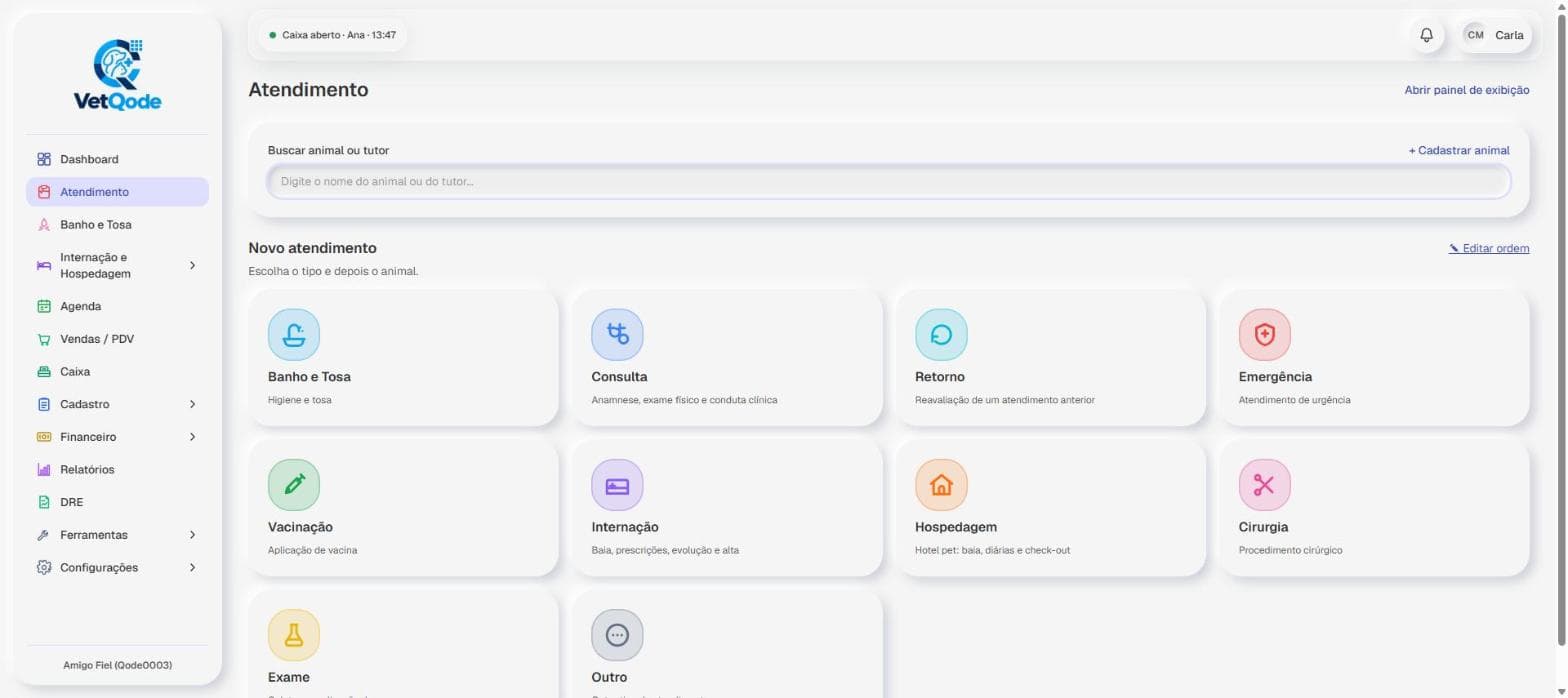Click the Ferramentas wrench icon
The height and width of the screenshot is (698, 1568).
pyautogui.click(x=43, y=535)
